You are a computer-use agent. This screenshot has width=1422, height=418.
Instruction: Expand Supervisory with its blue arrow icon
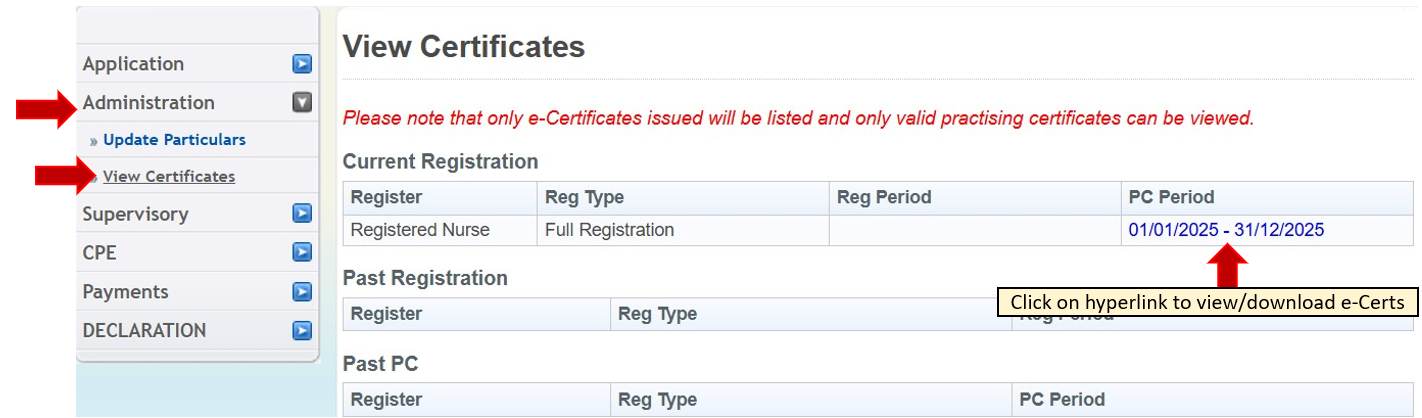pyautogui.click(x=302, y=214)
